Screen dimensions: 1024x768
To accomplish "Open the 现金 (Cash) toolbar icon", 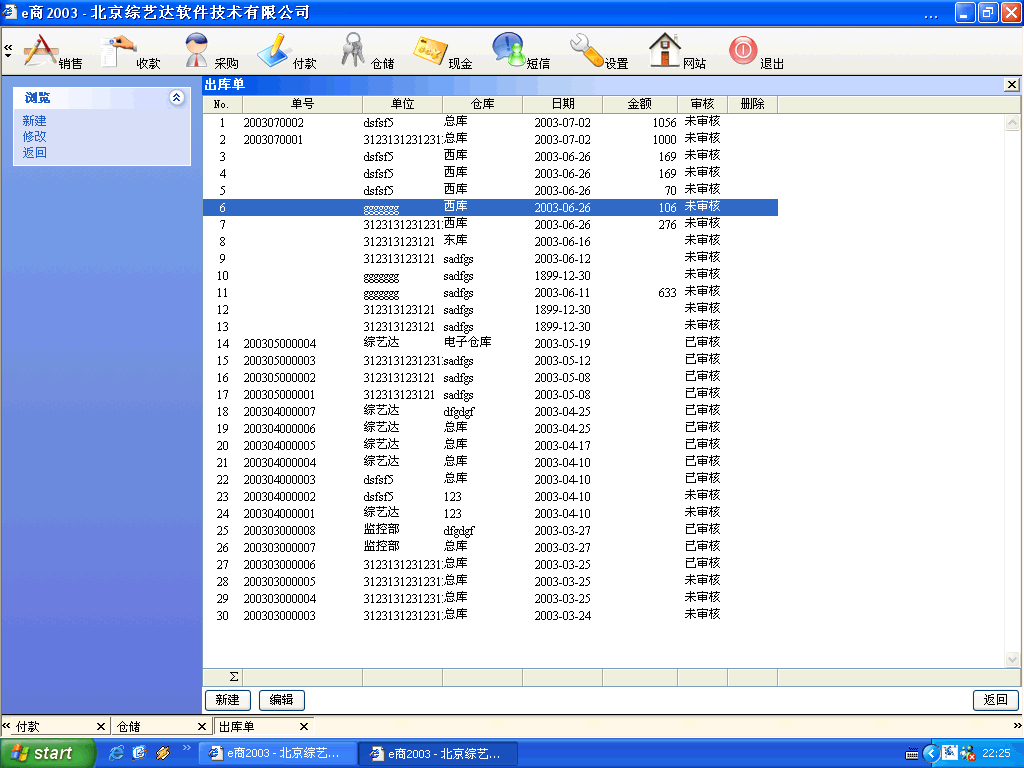I will point(432,51).
